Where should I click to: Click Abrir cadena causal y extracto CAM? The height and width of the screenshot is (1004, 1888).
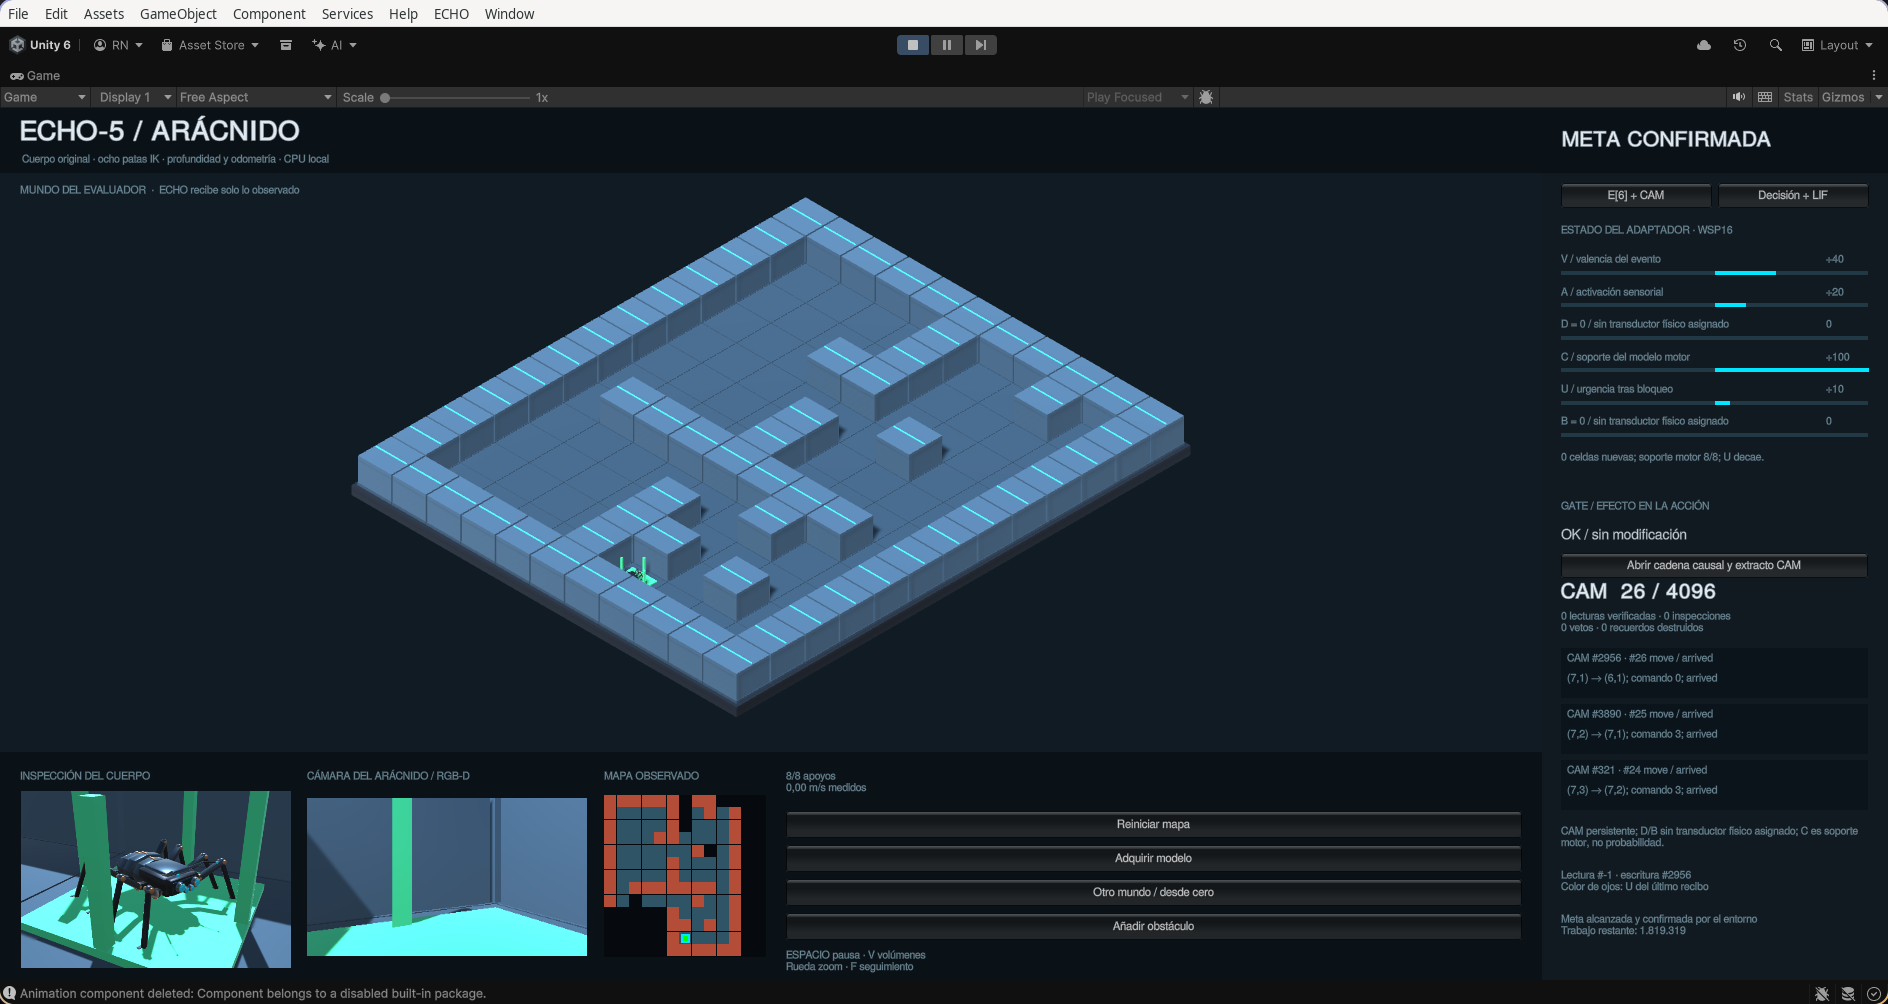coord(1714,565)
